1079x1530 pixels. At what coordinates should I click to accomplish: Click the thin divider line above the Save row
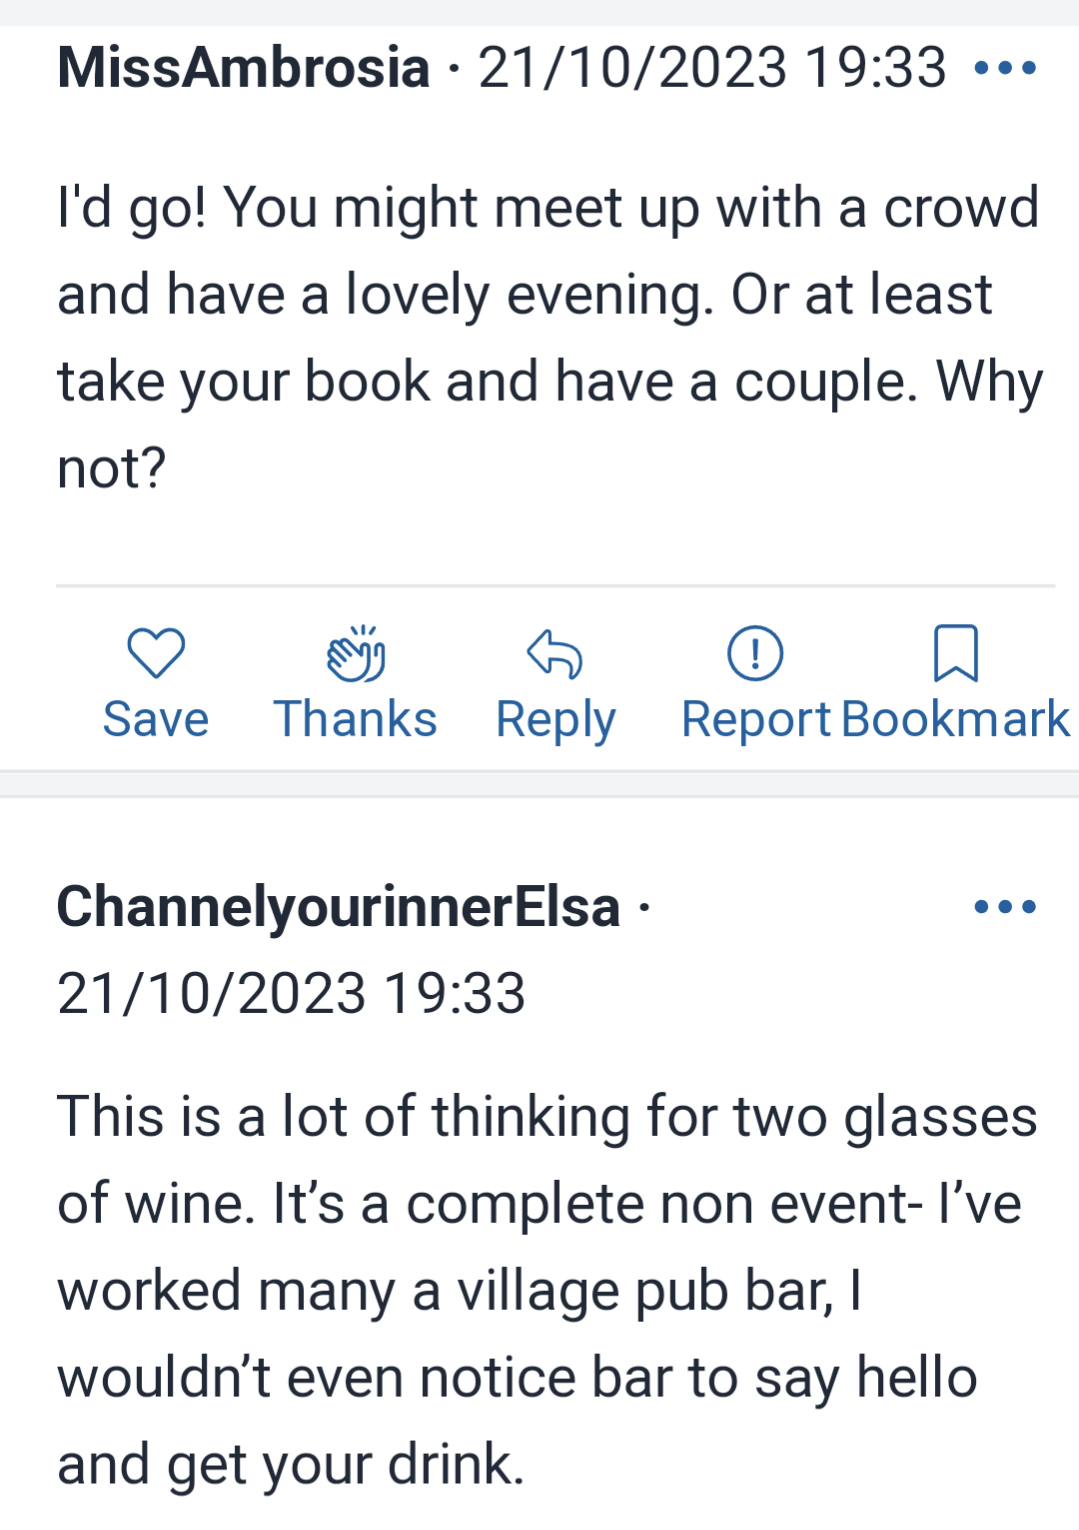(555, 585)
